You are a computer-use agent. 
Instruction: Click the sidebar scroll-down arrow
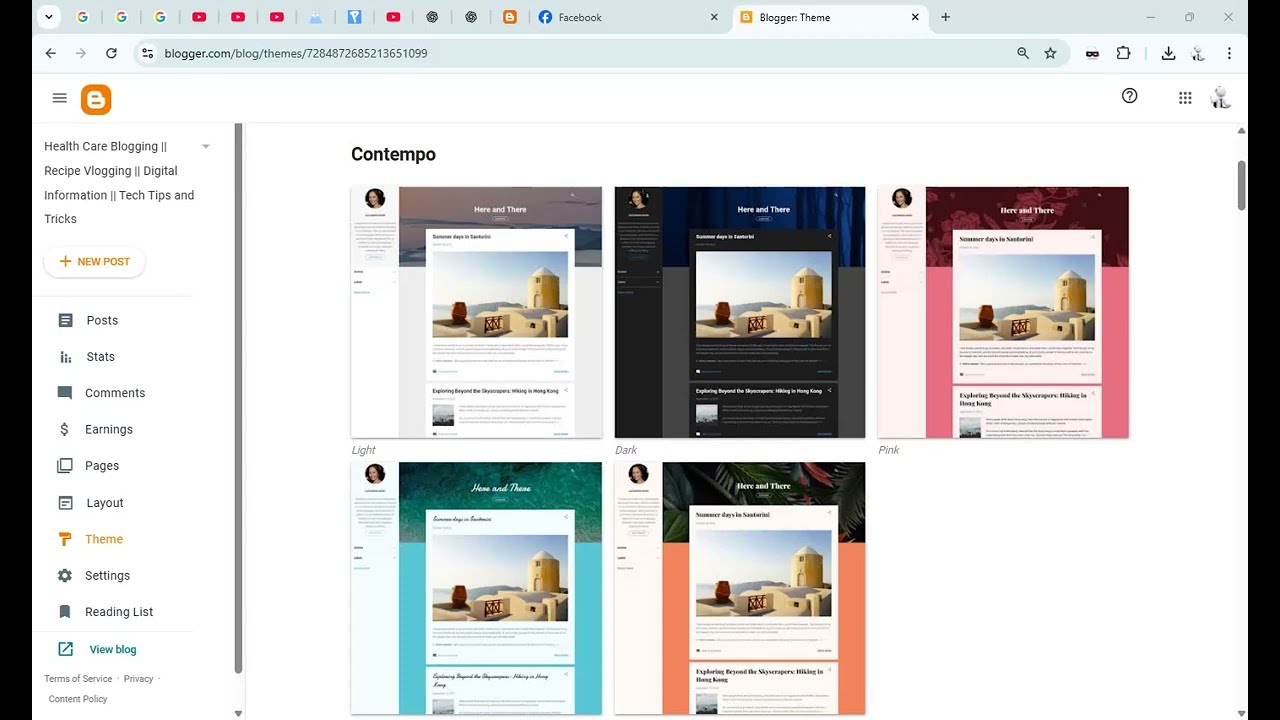point(238,713)
